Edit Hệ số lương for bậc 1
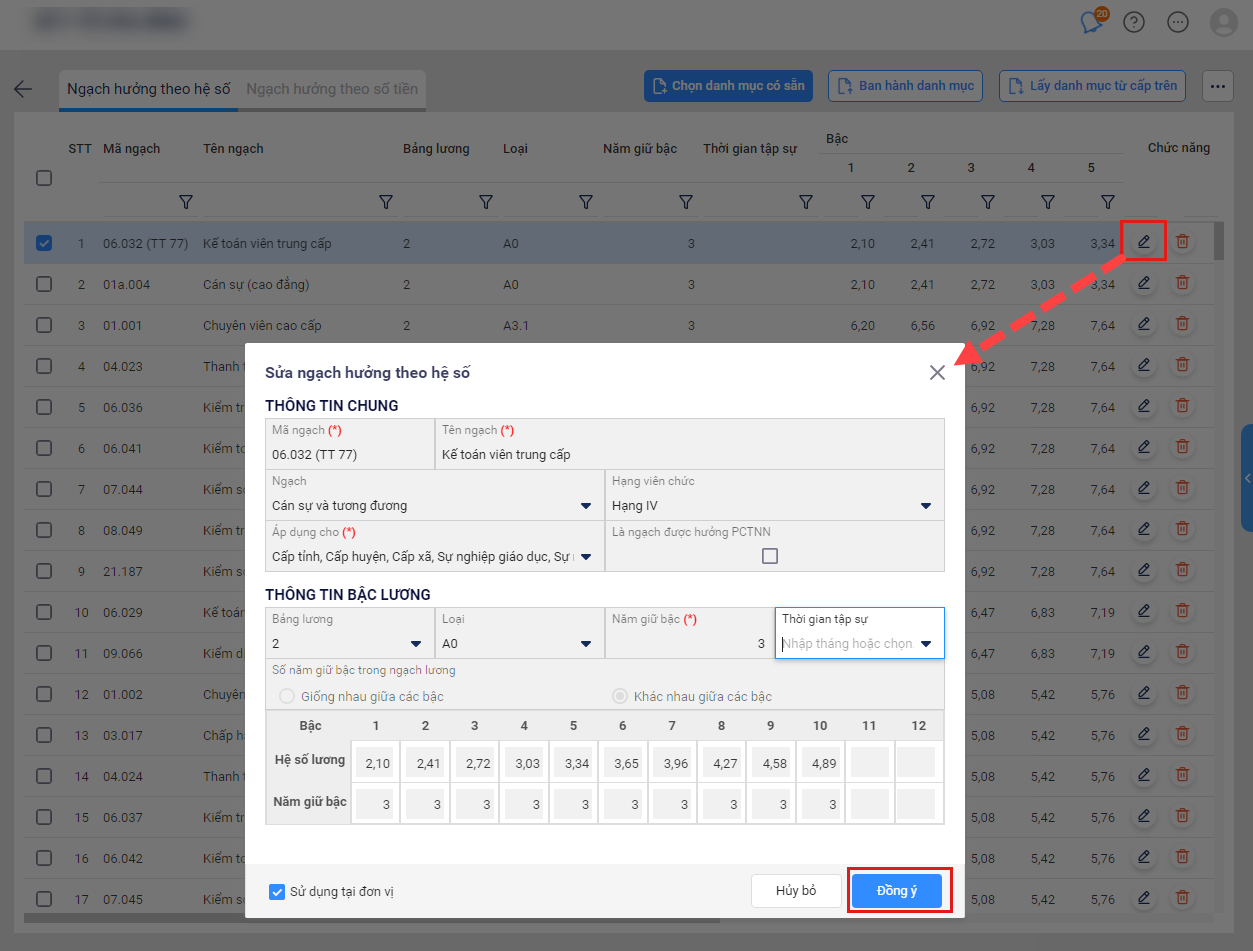Viewport: 1253px width, 951px height. (375, 762)
